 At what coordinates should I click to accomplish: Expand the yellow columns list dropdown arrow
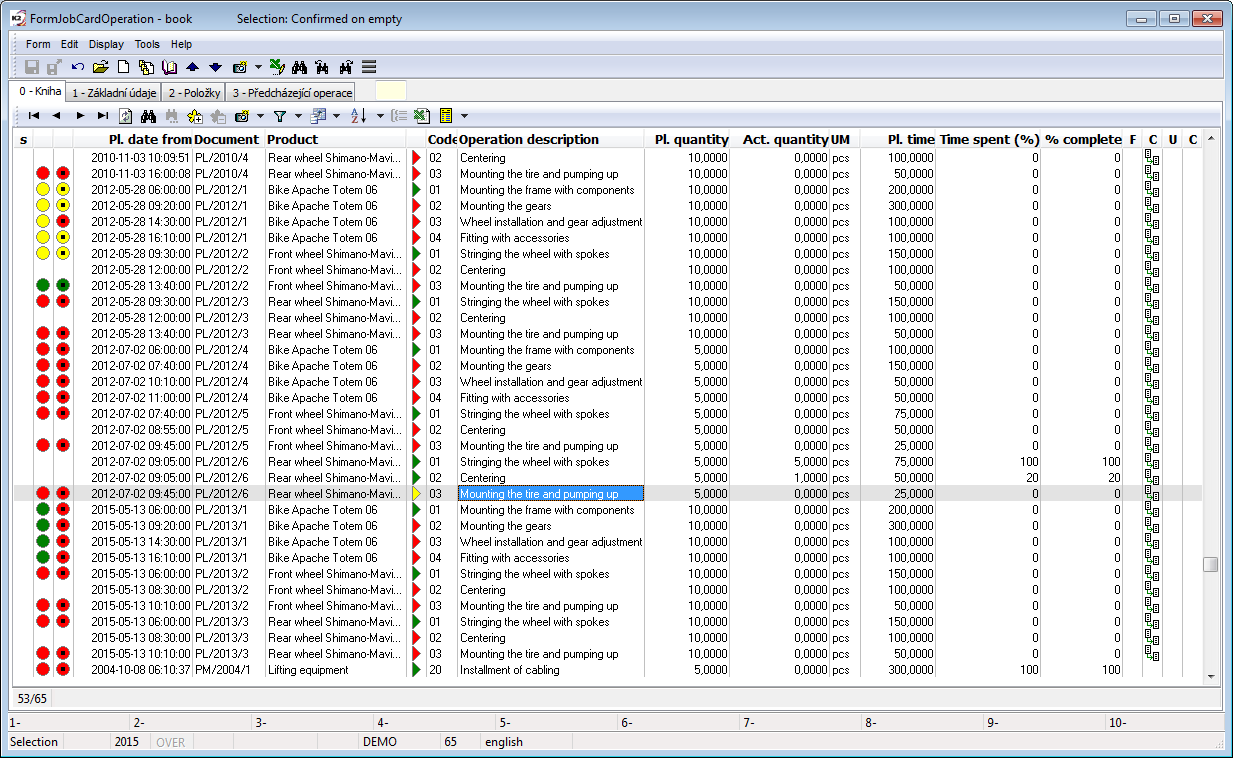tap(464, 116)
